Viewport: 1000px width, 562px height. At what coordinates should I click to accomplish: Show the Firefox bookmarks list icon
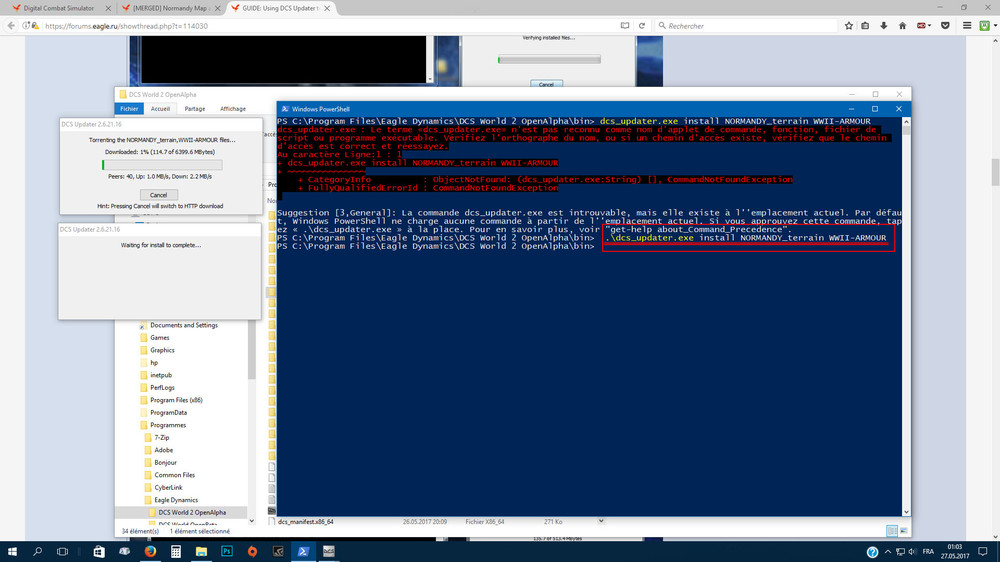coord(865,26)
